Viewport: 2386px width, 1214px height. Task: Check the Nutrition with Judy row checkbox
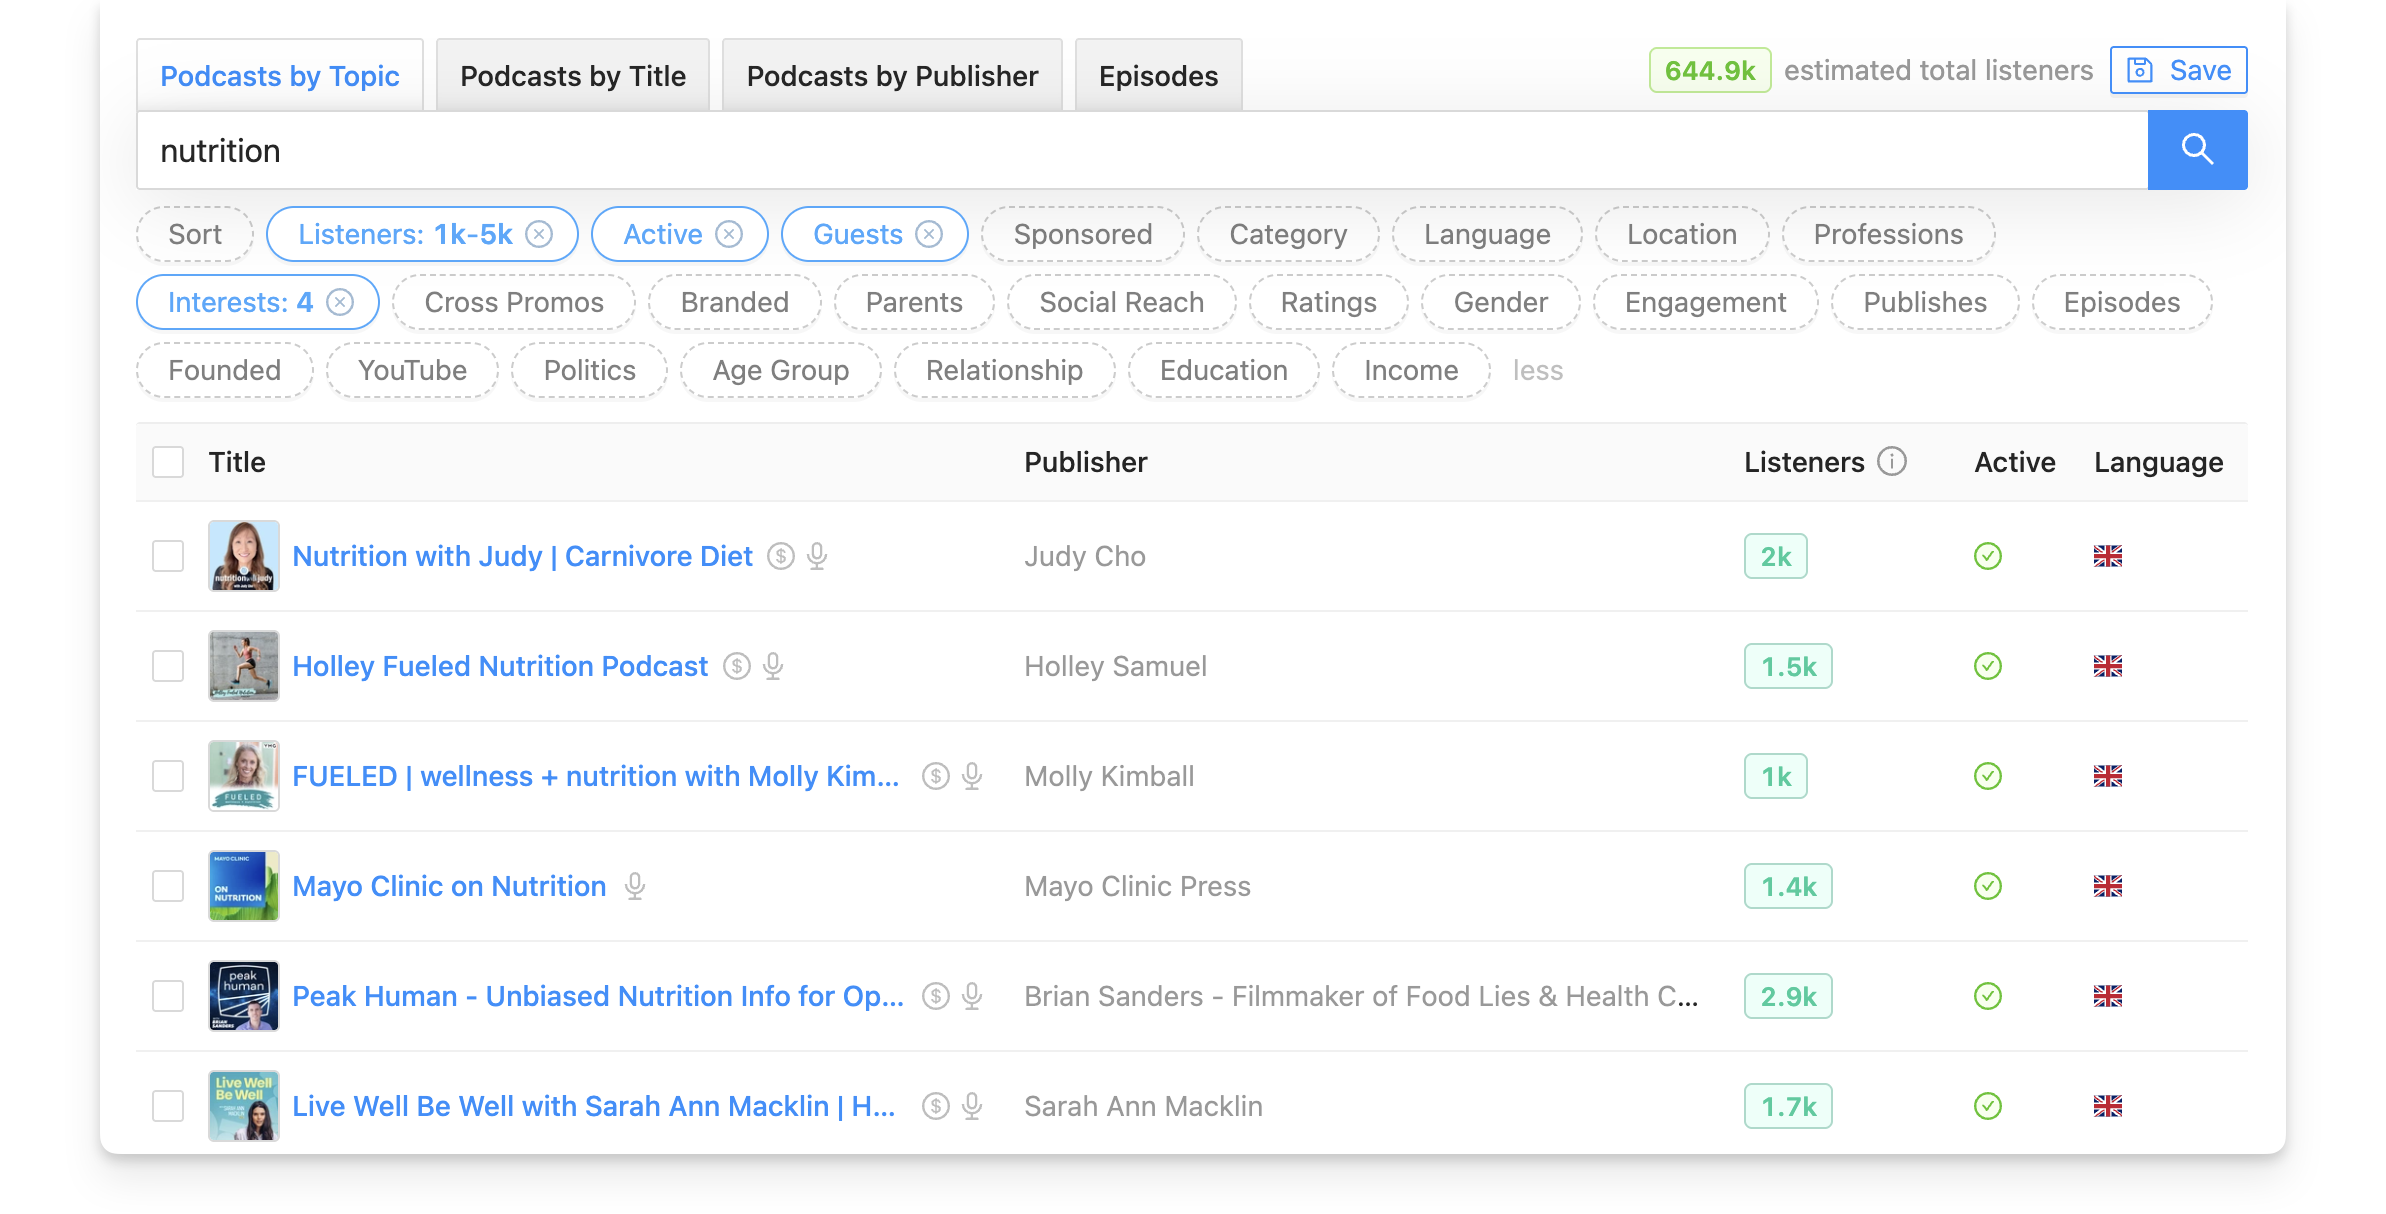click(x=168, y=556)
